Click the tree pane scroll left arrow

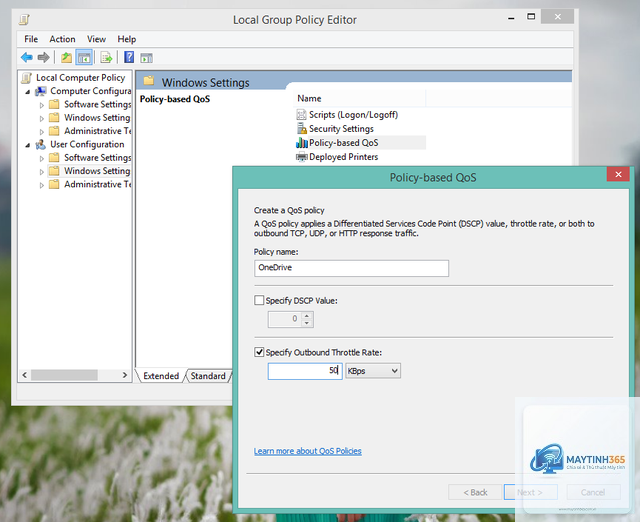tap(24, 375)
